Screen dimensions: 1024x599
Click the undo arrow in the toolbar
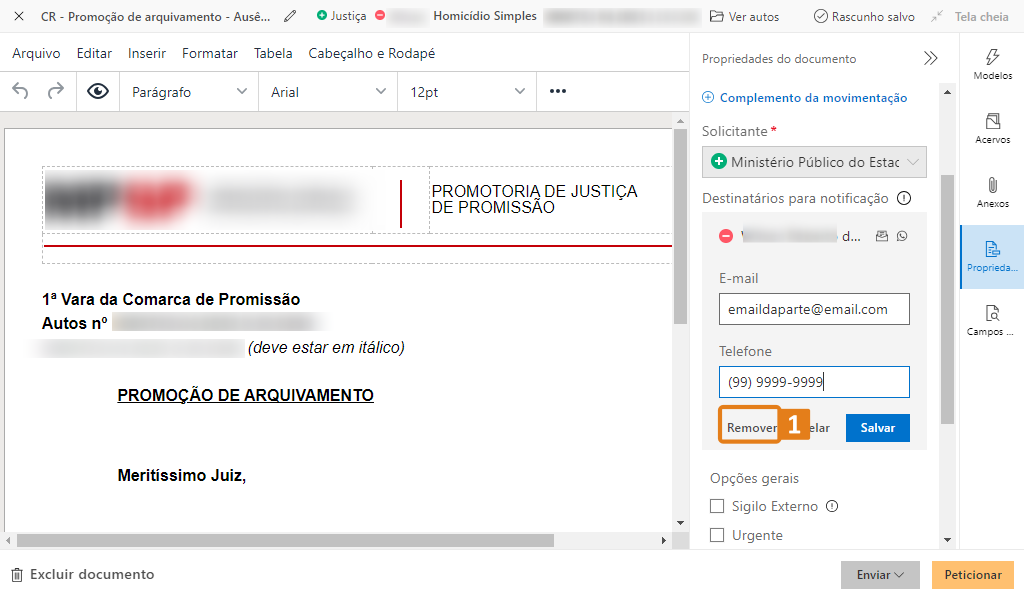[x=20, y=91]
